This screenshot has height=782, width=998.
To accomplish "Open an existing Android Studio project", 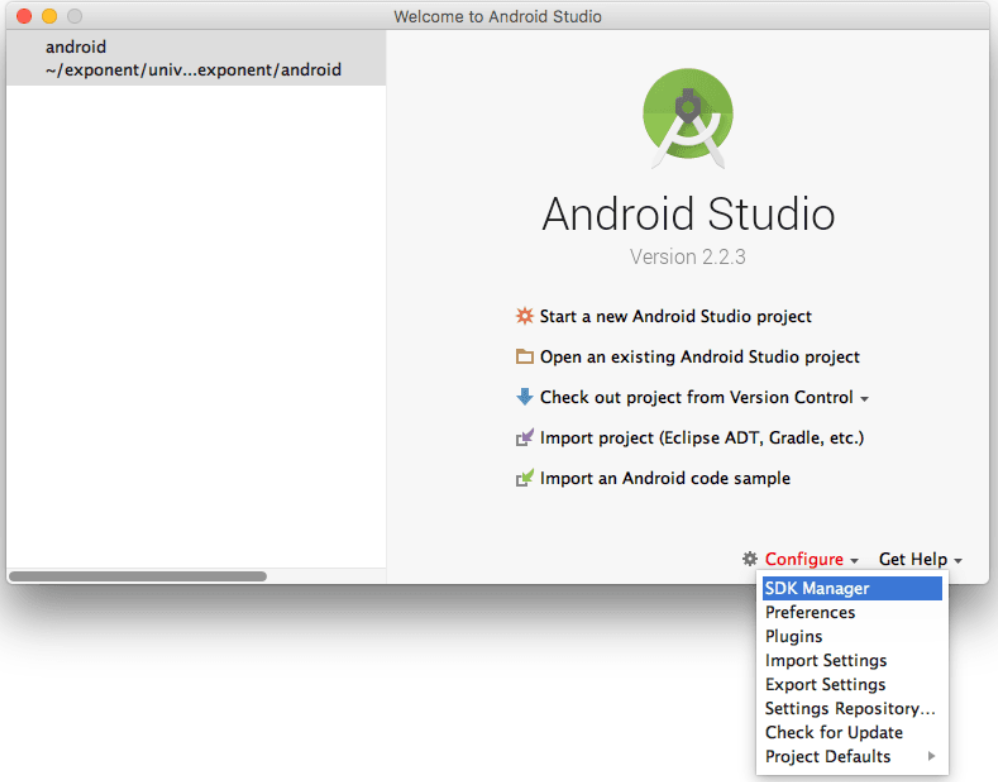I will click(x=699, y=357).
